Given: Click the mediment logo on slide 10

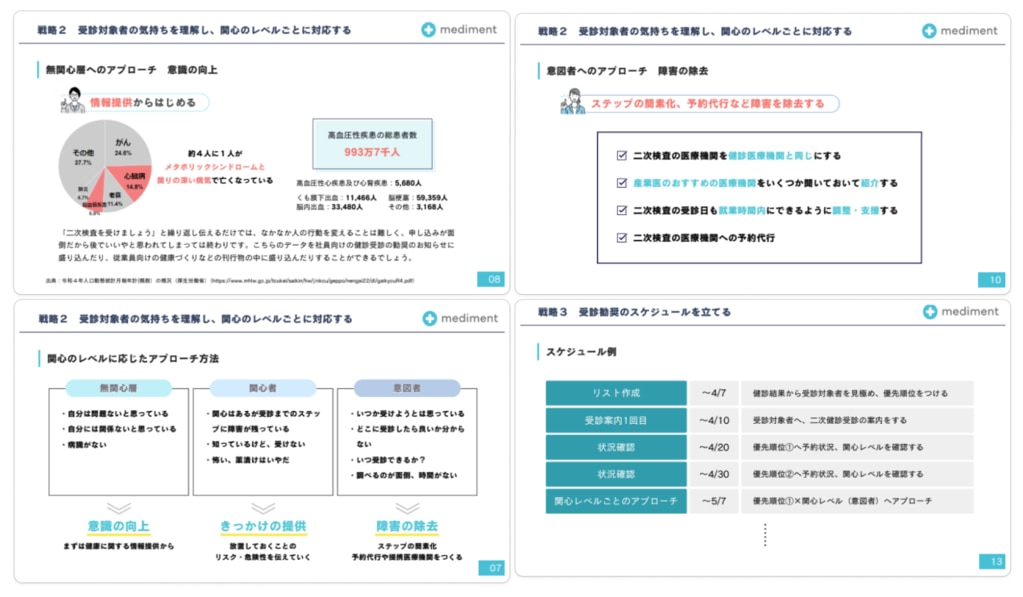Looking at the screenshot, I should (960, 31).
